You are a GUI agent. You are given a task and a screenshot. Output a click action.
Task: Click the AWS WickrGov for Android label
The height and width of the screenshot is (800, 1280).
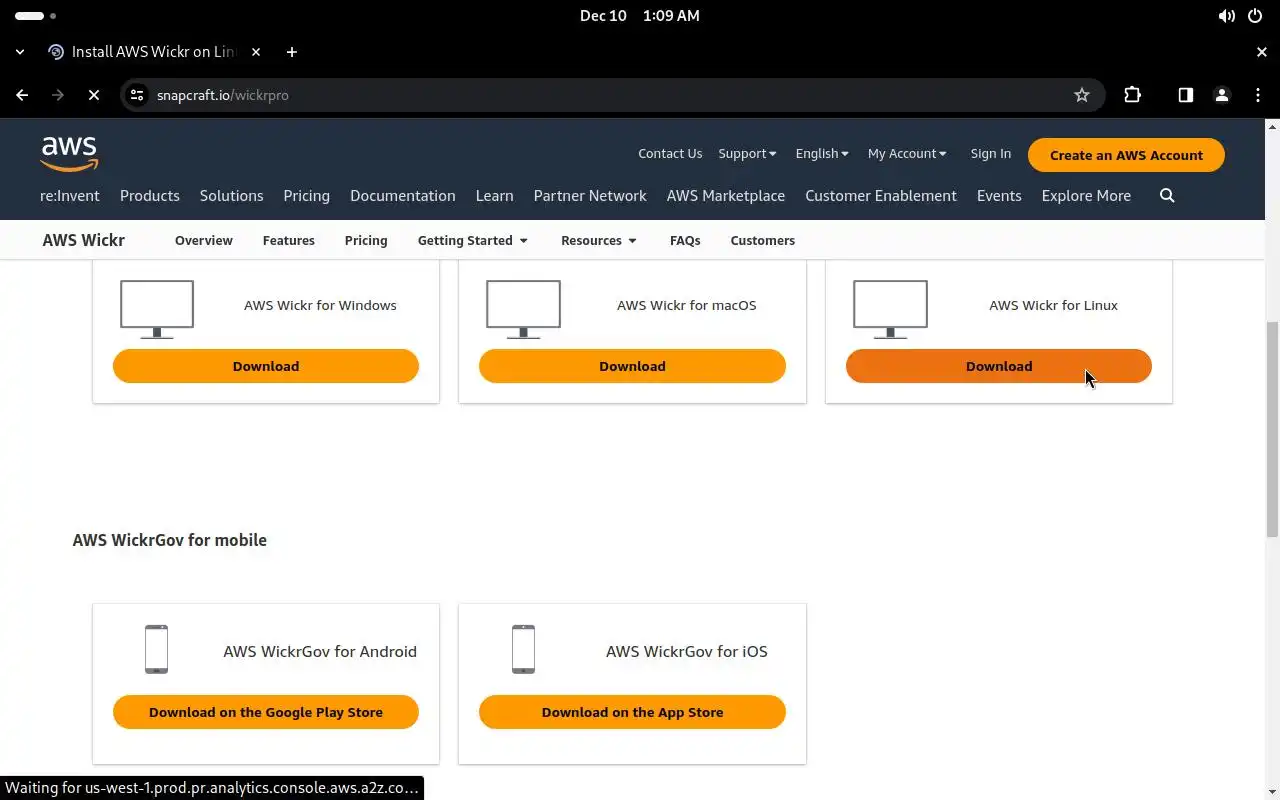pyautogui.click(x=320, y=651)
